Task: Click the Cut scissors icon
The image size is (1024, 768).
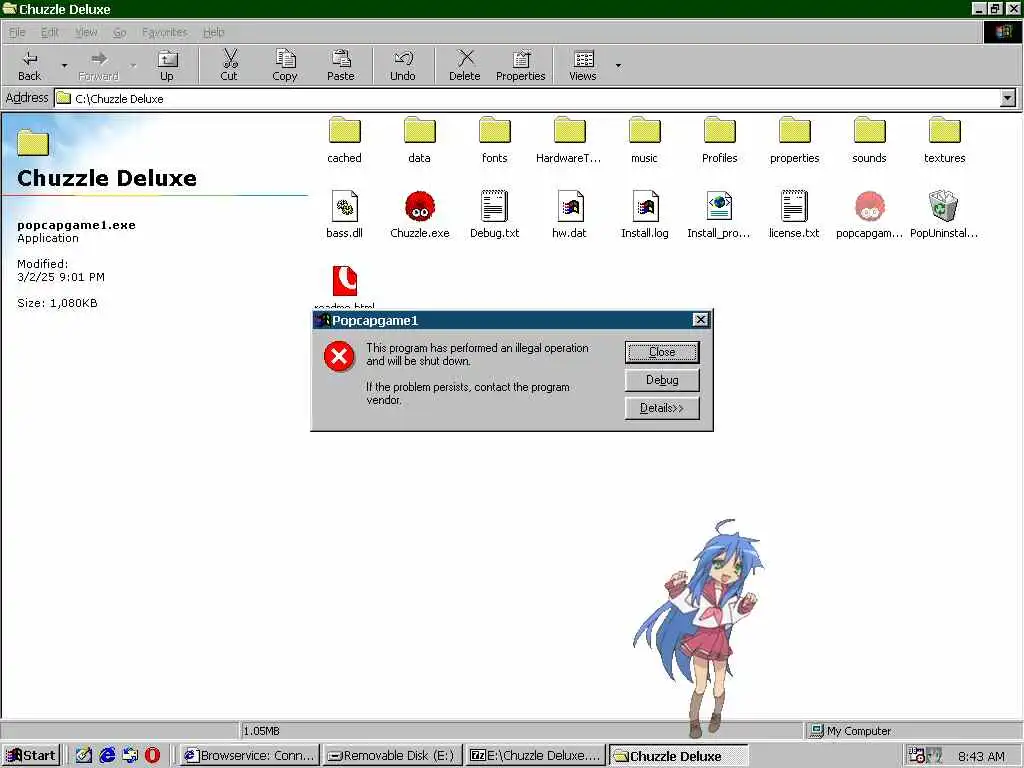Action: click(229, 65)
